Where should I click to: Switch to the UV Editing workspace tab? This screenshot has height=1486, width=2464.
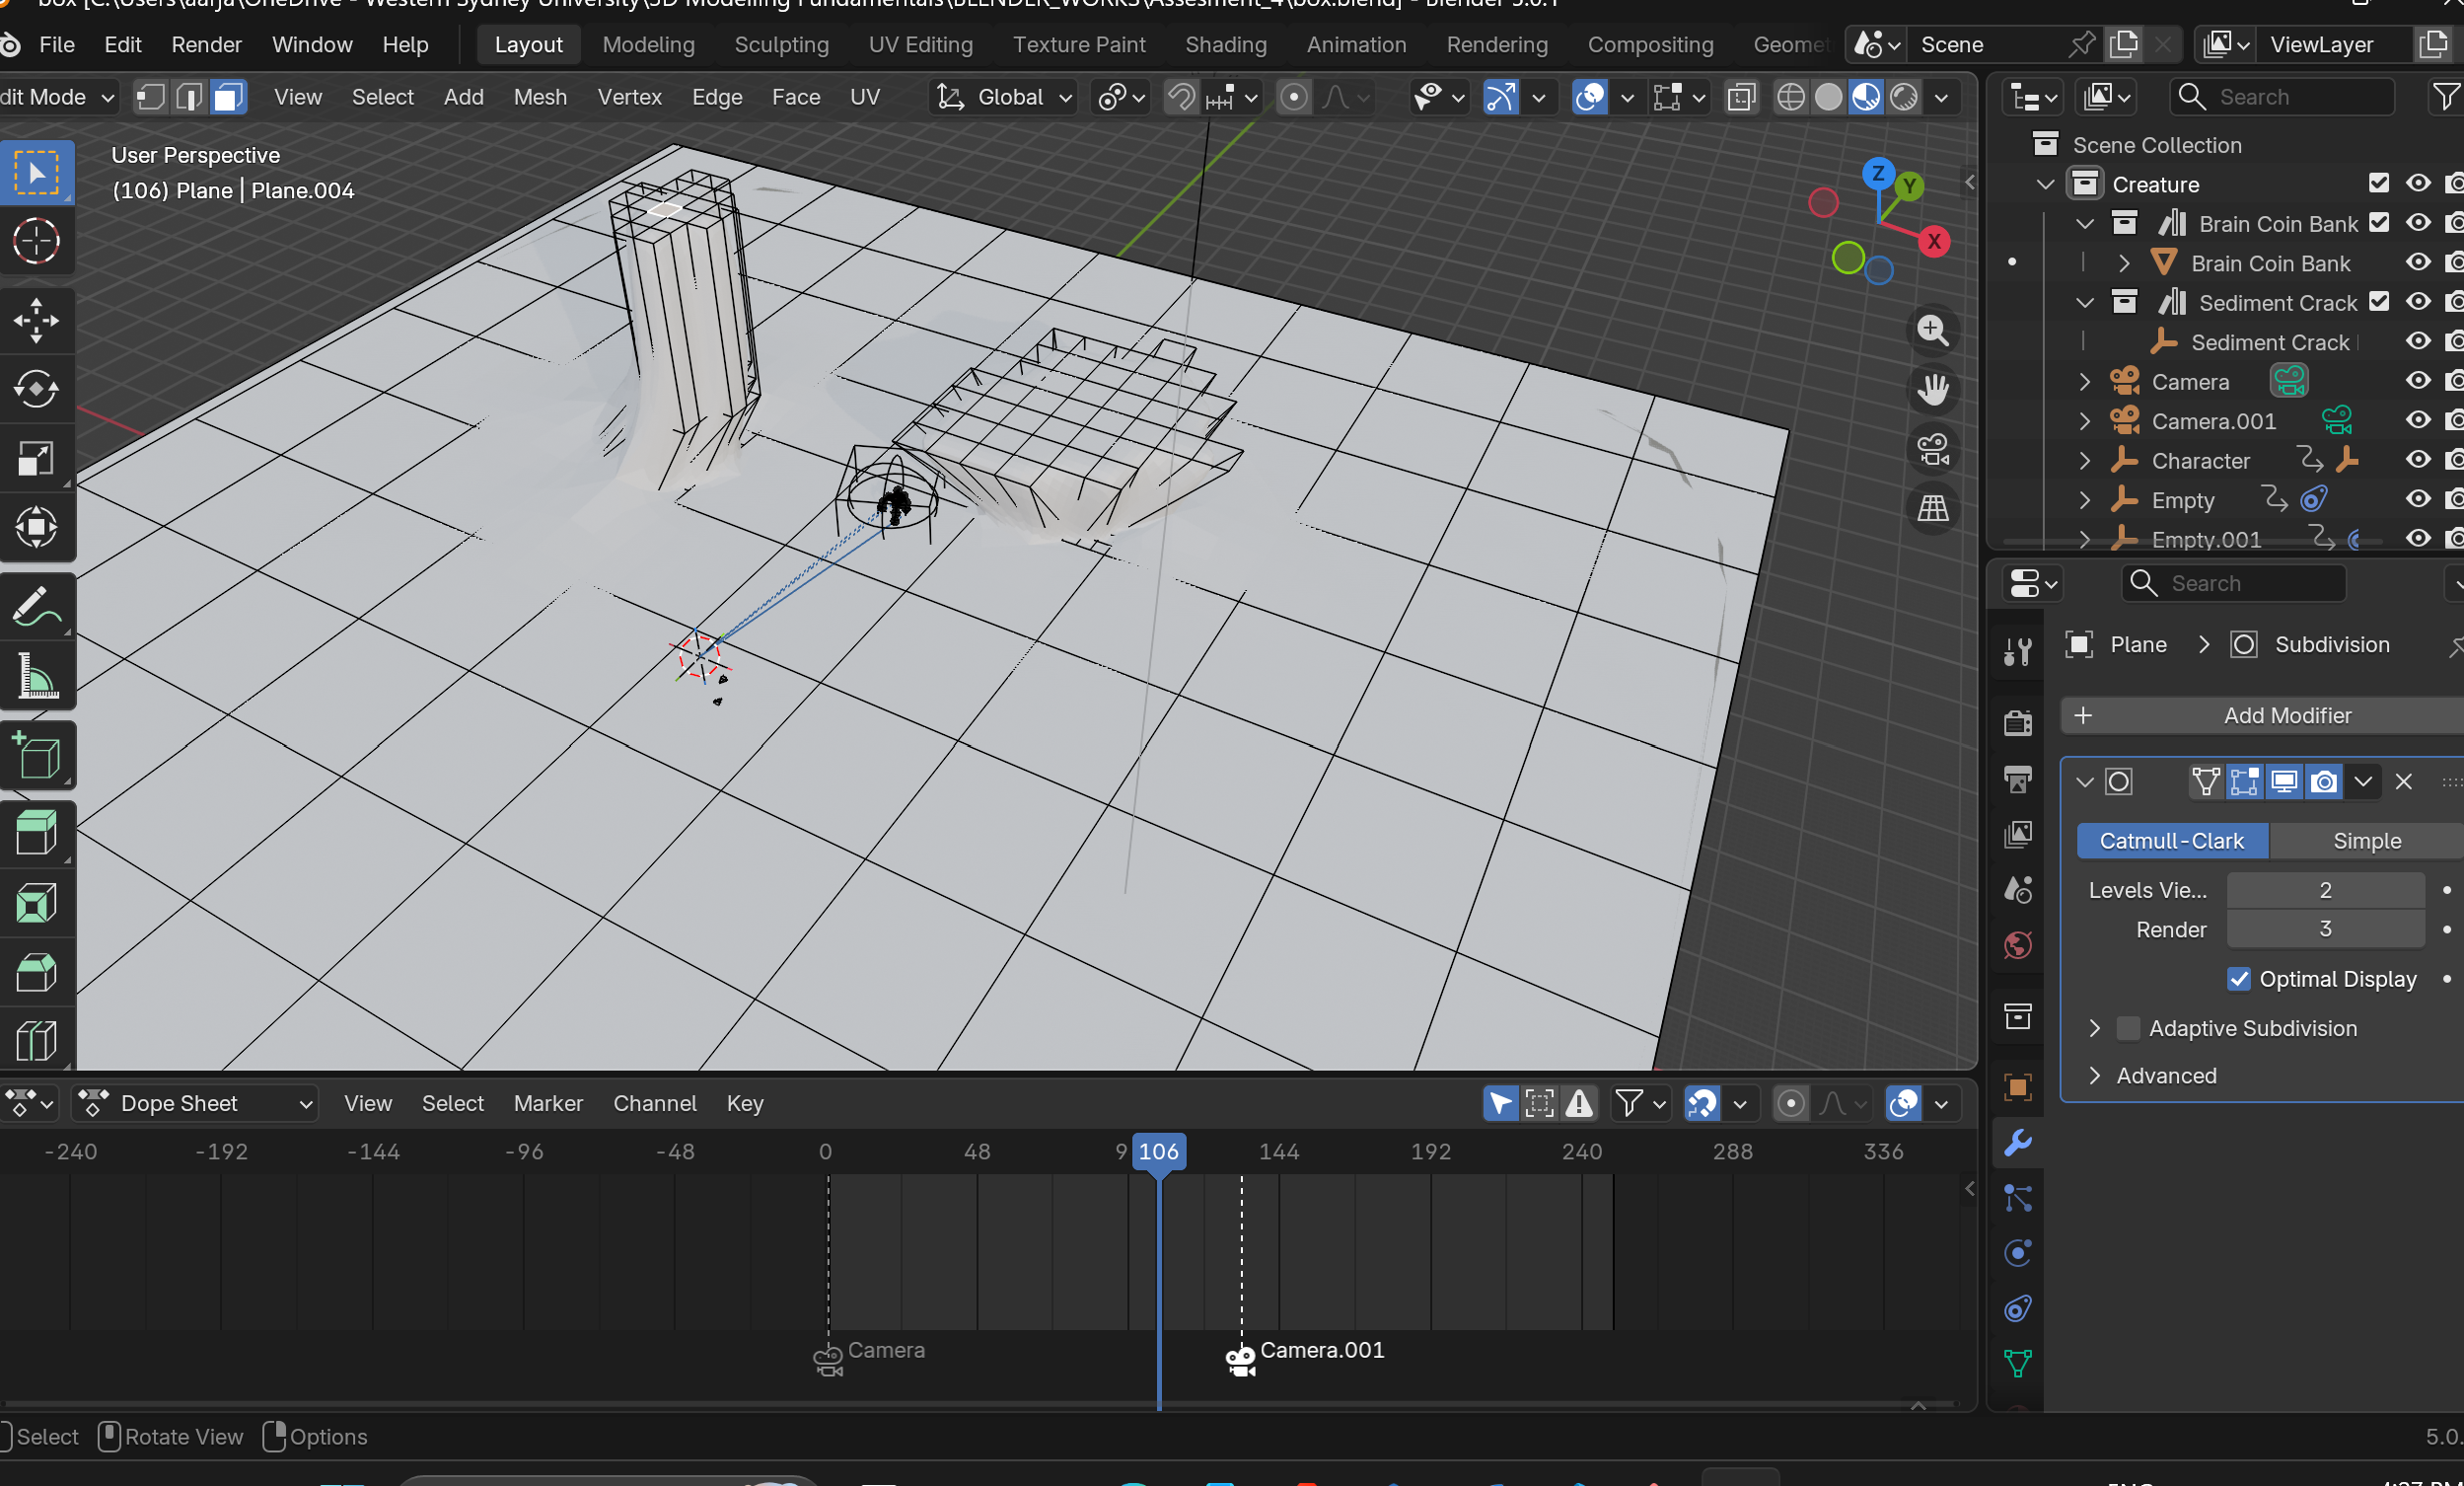click(x=920, y=44)
